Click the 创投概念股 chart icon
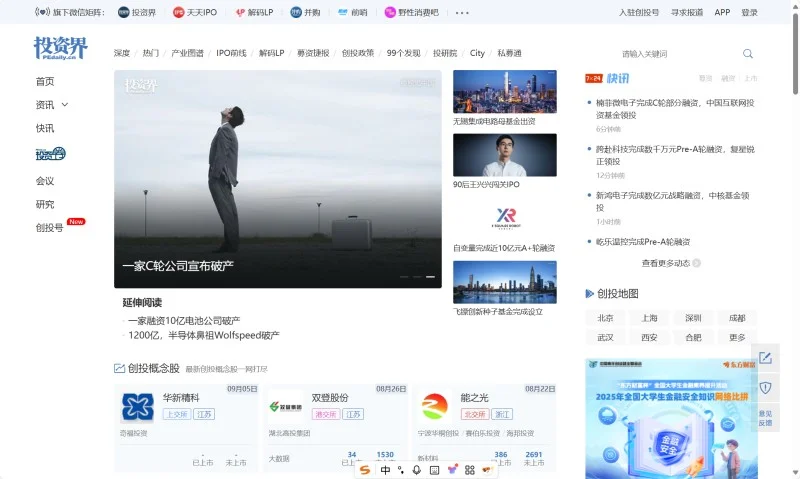The height and width of the screenshot is (479, 800). point(119,368)
